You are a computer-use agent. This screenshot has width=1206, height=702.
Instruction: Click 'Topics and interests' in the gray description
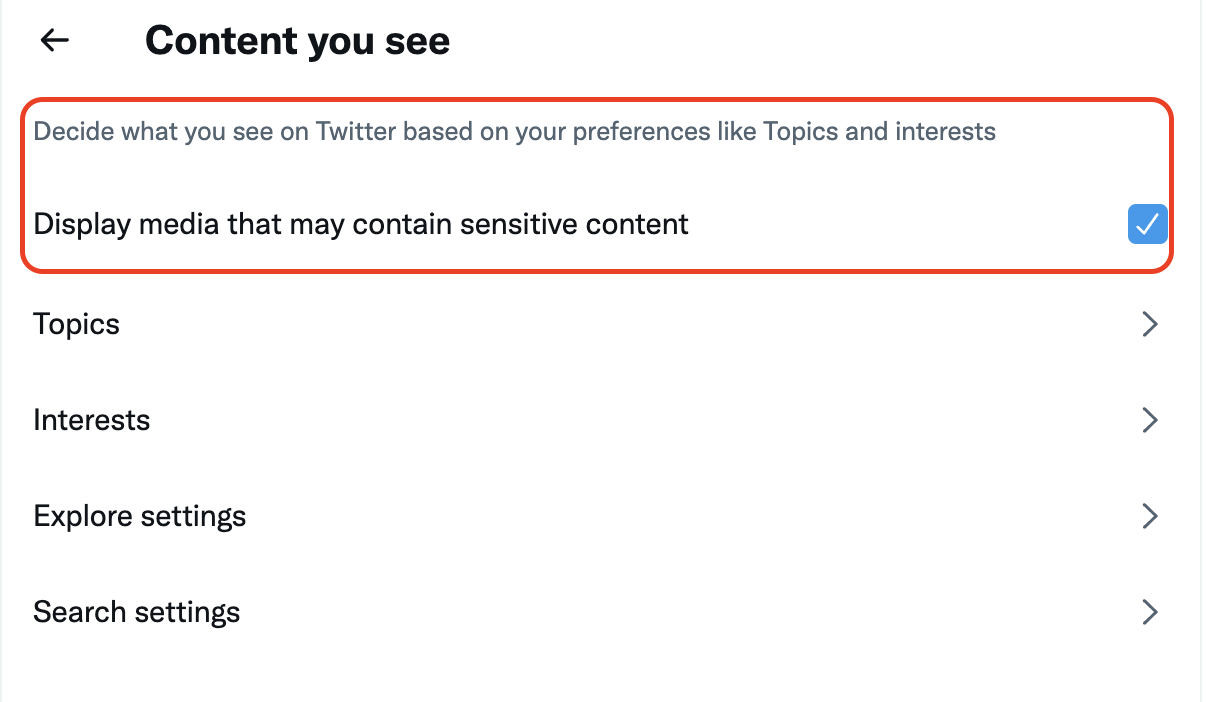880,131
